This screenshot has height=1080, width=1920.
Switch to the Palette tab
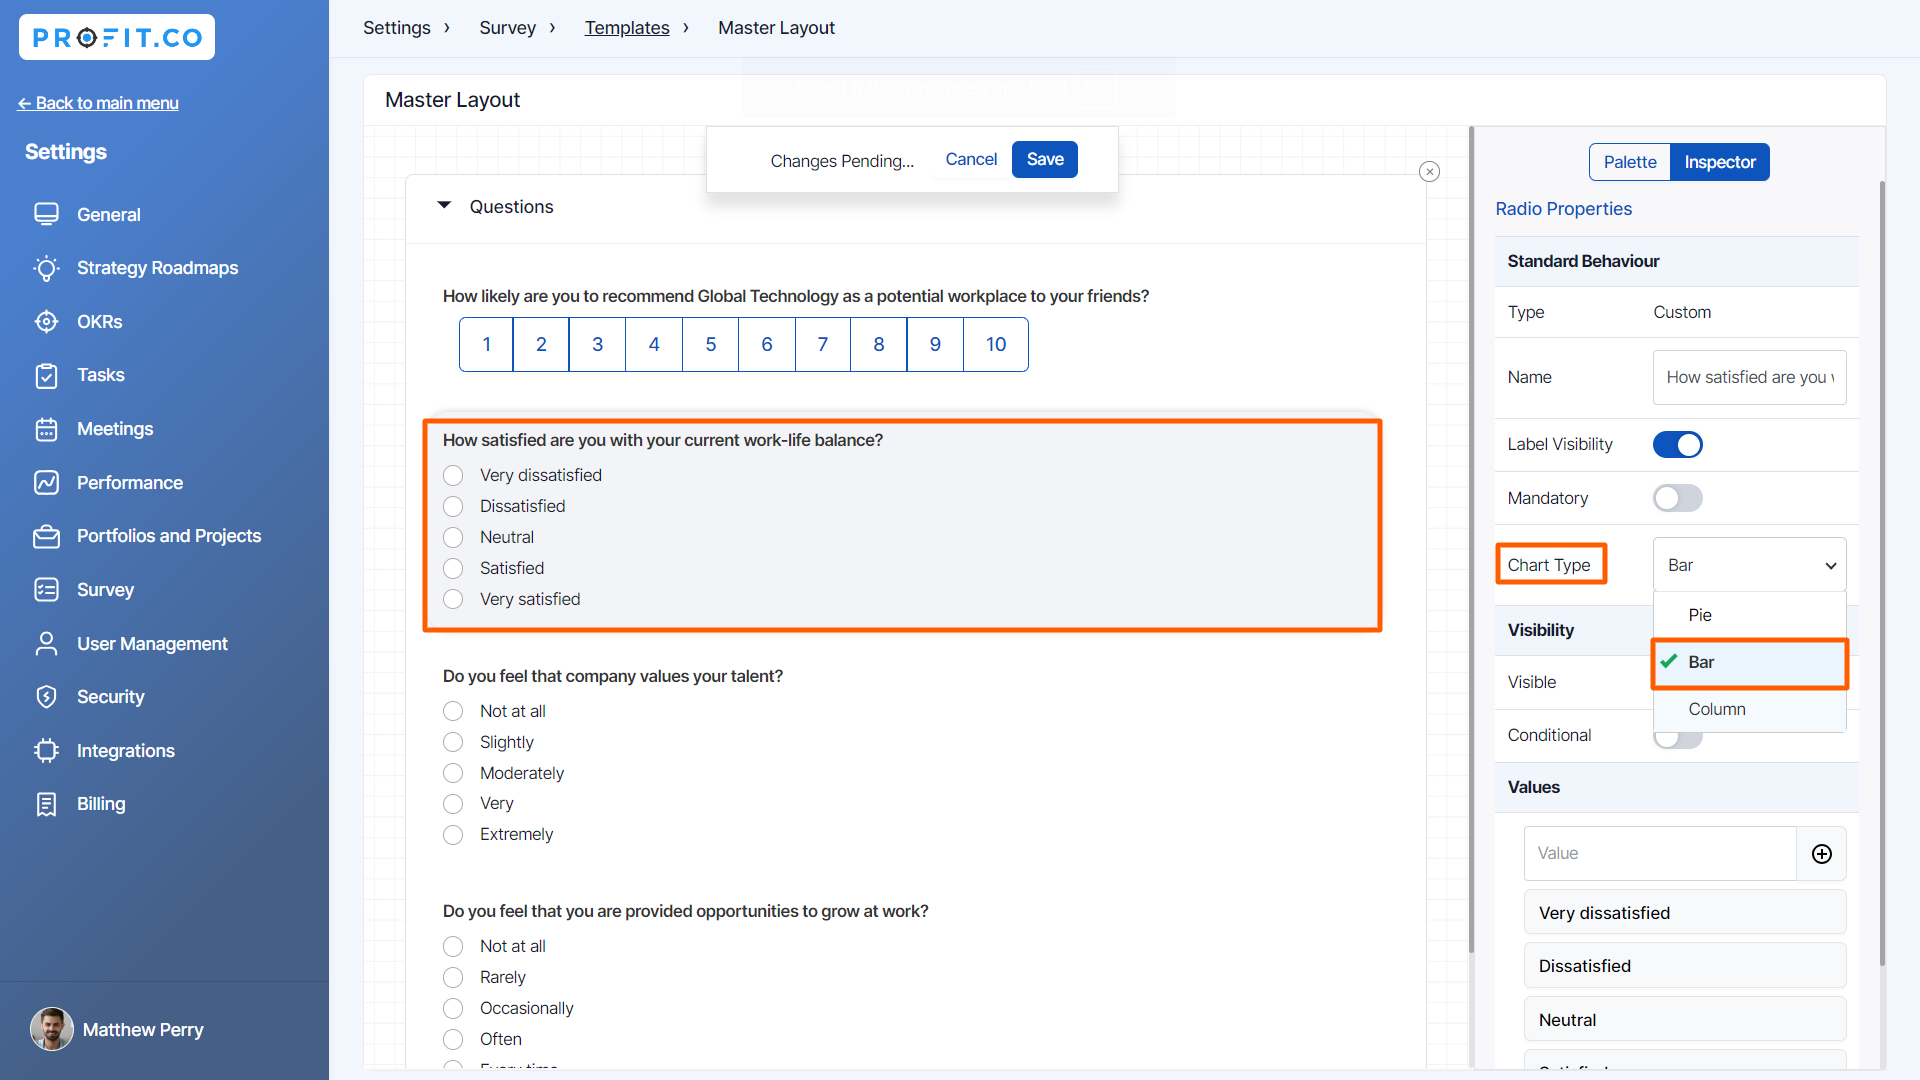click(x=1629, y=162)
